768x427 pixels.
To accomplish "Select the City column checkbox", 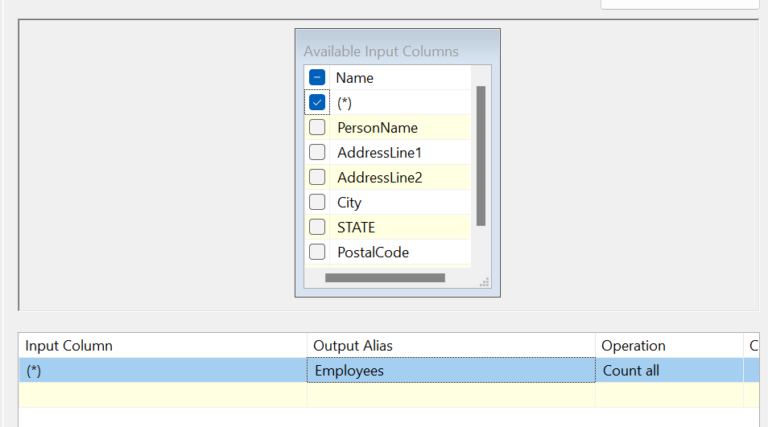I will pos(317,202).
